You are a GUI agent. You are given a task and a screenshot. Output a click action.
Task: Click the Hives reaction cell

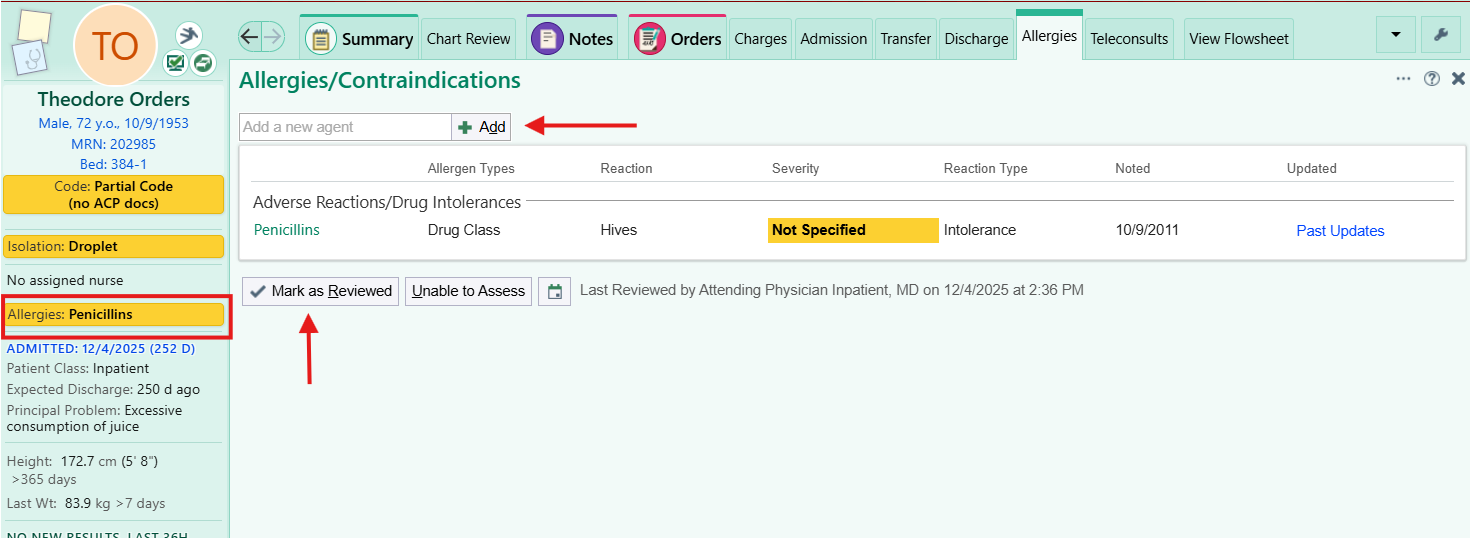(x=618, y=230)
